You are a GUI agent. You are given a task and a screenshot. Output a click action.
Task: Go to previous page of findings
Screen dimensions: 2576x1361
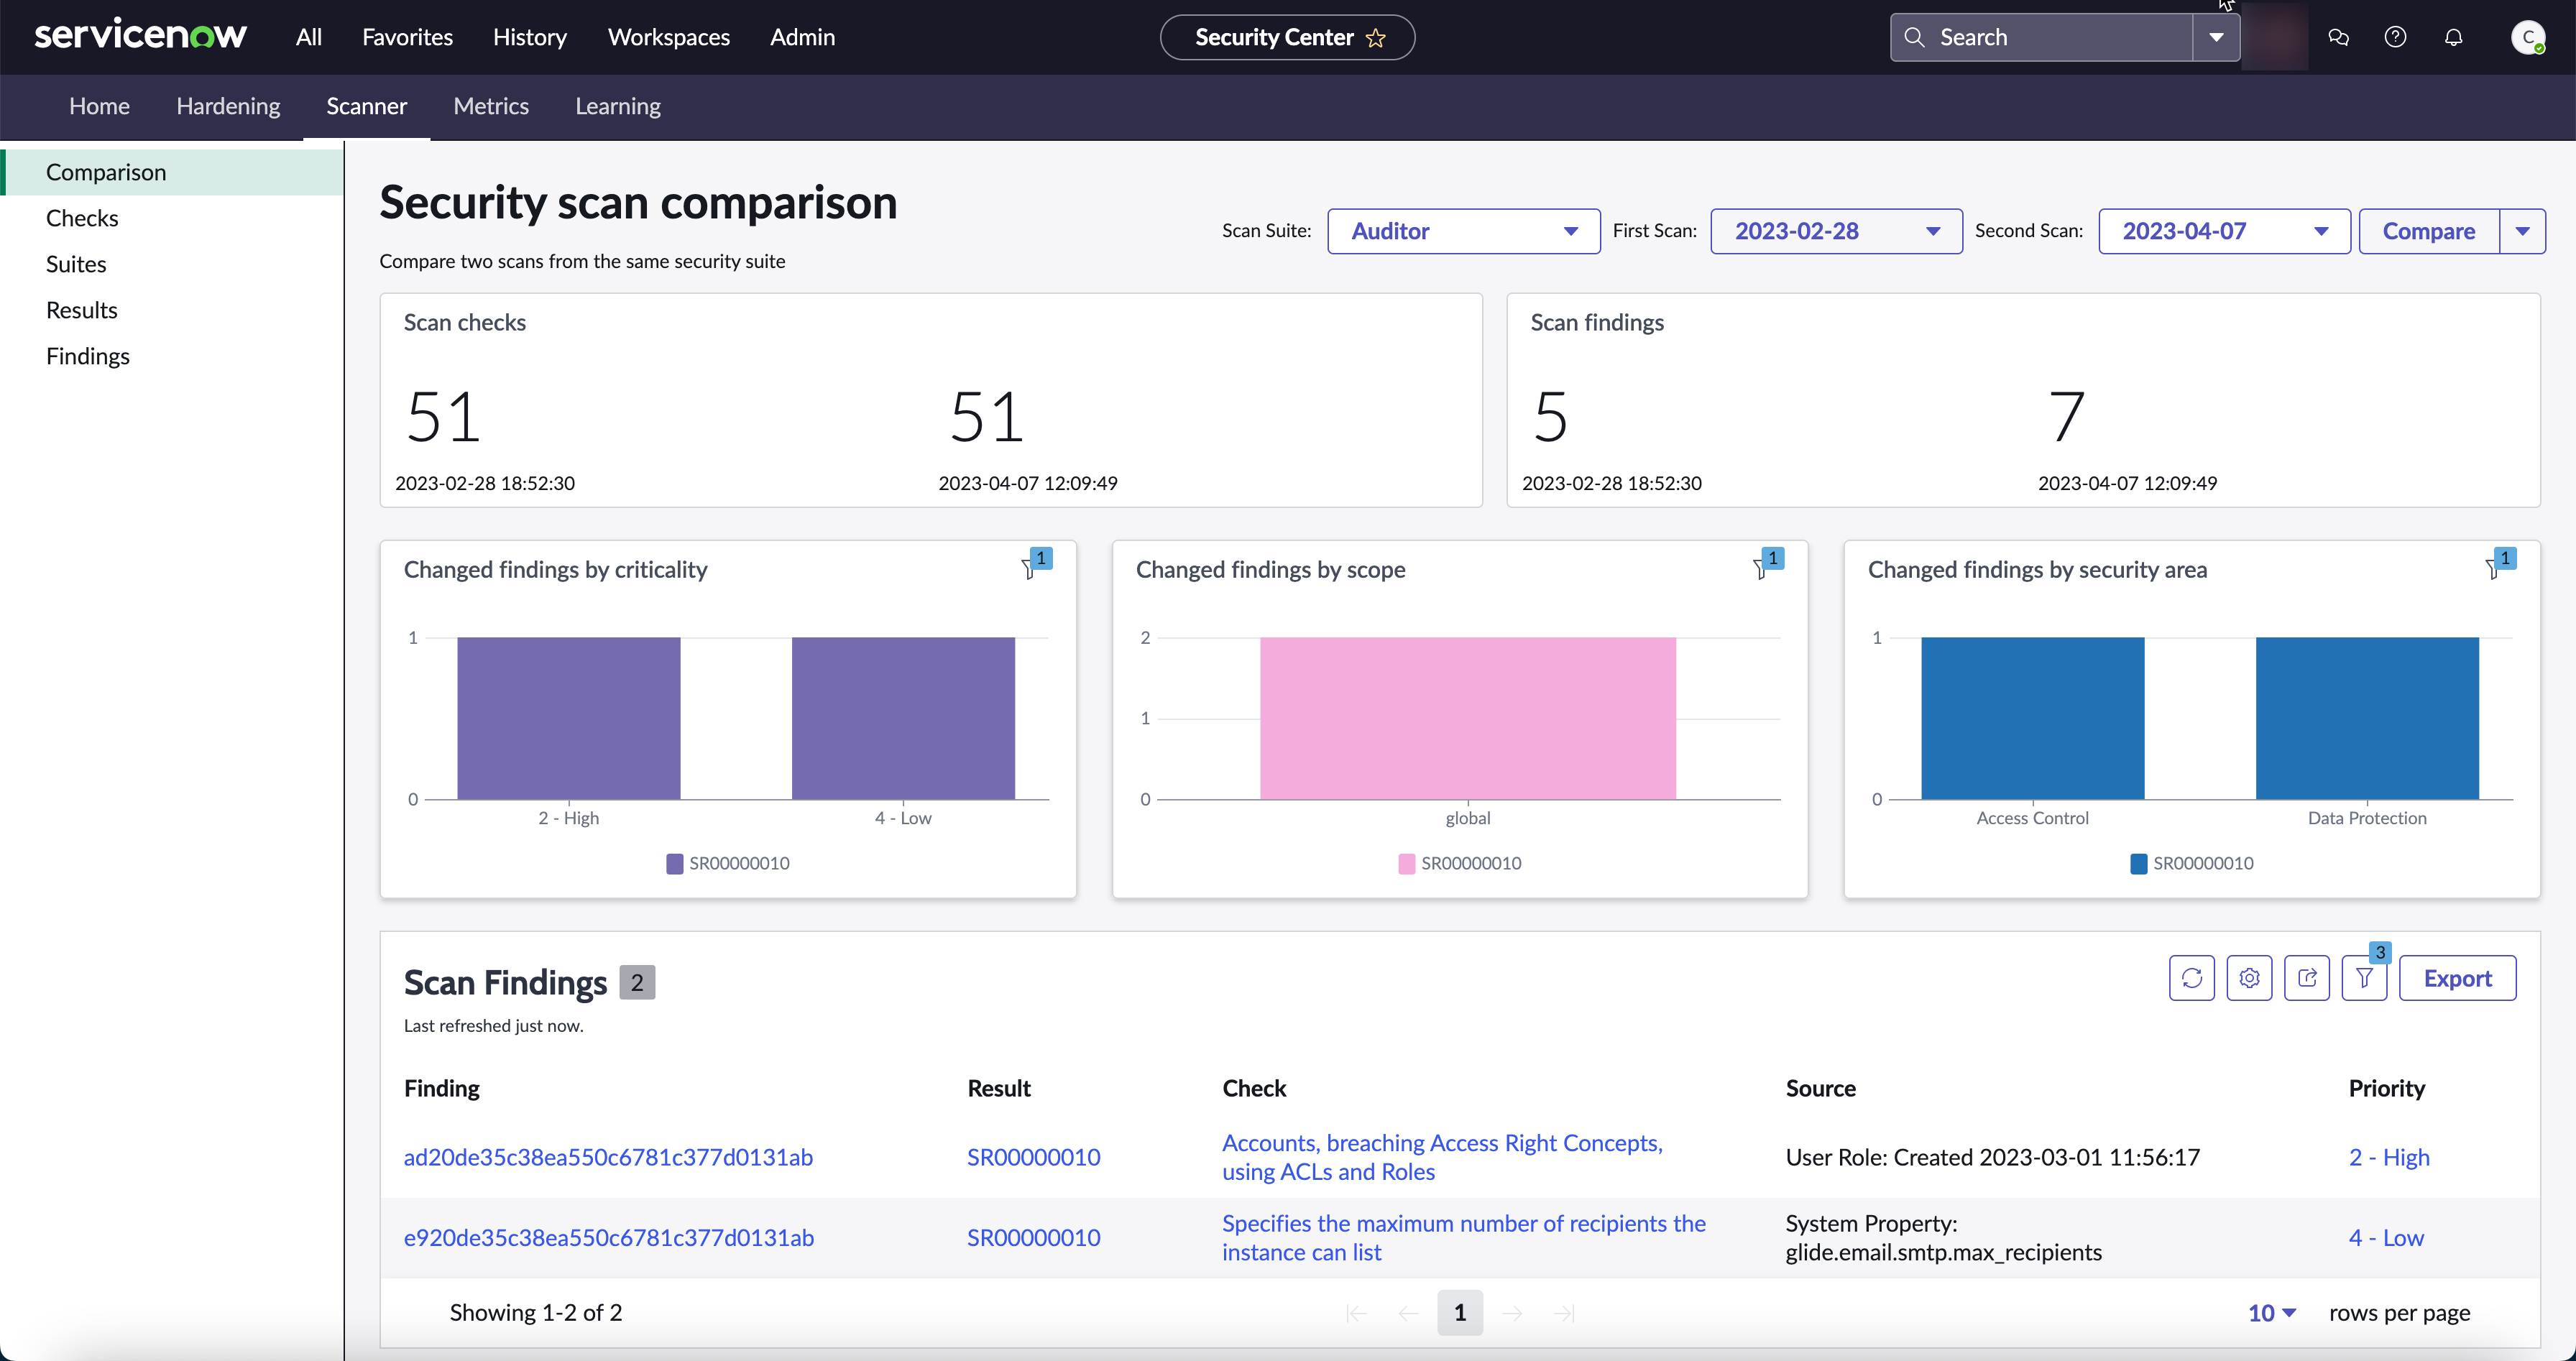pos(1408,1313)
